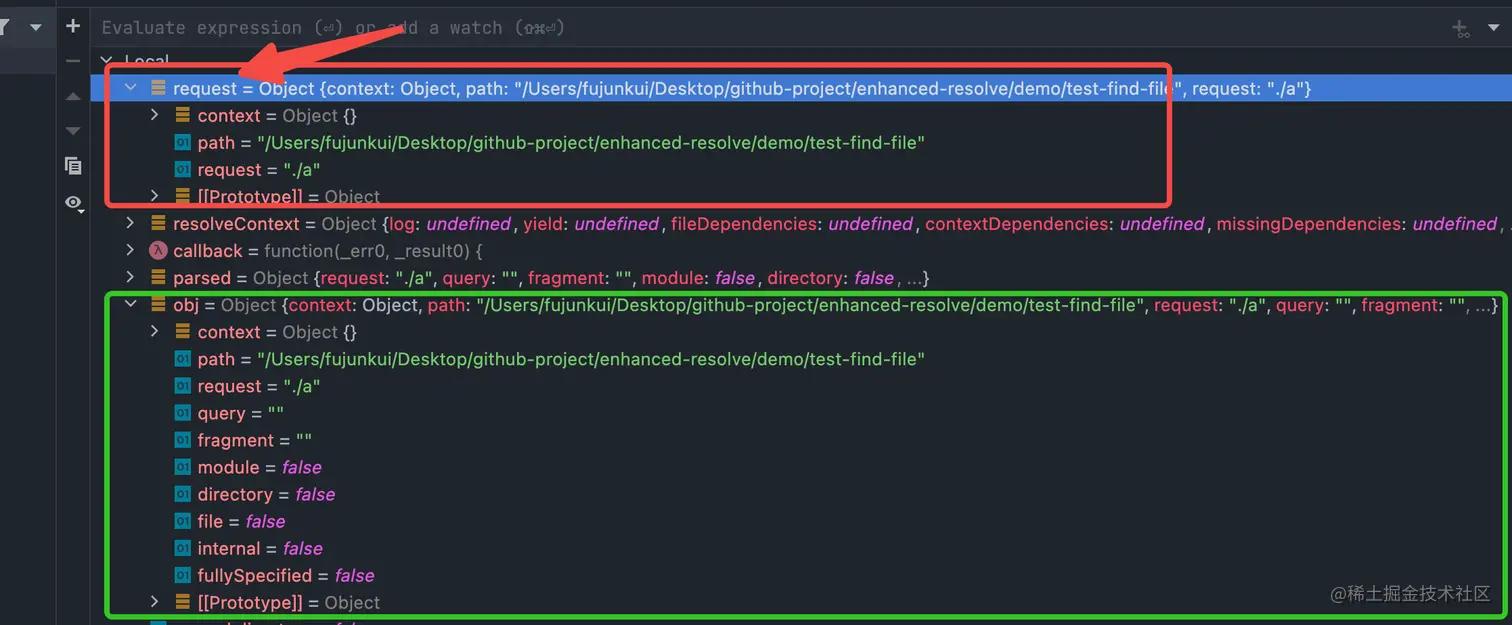Open the expression history dropdown arrow

click(1494, 28)
